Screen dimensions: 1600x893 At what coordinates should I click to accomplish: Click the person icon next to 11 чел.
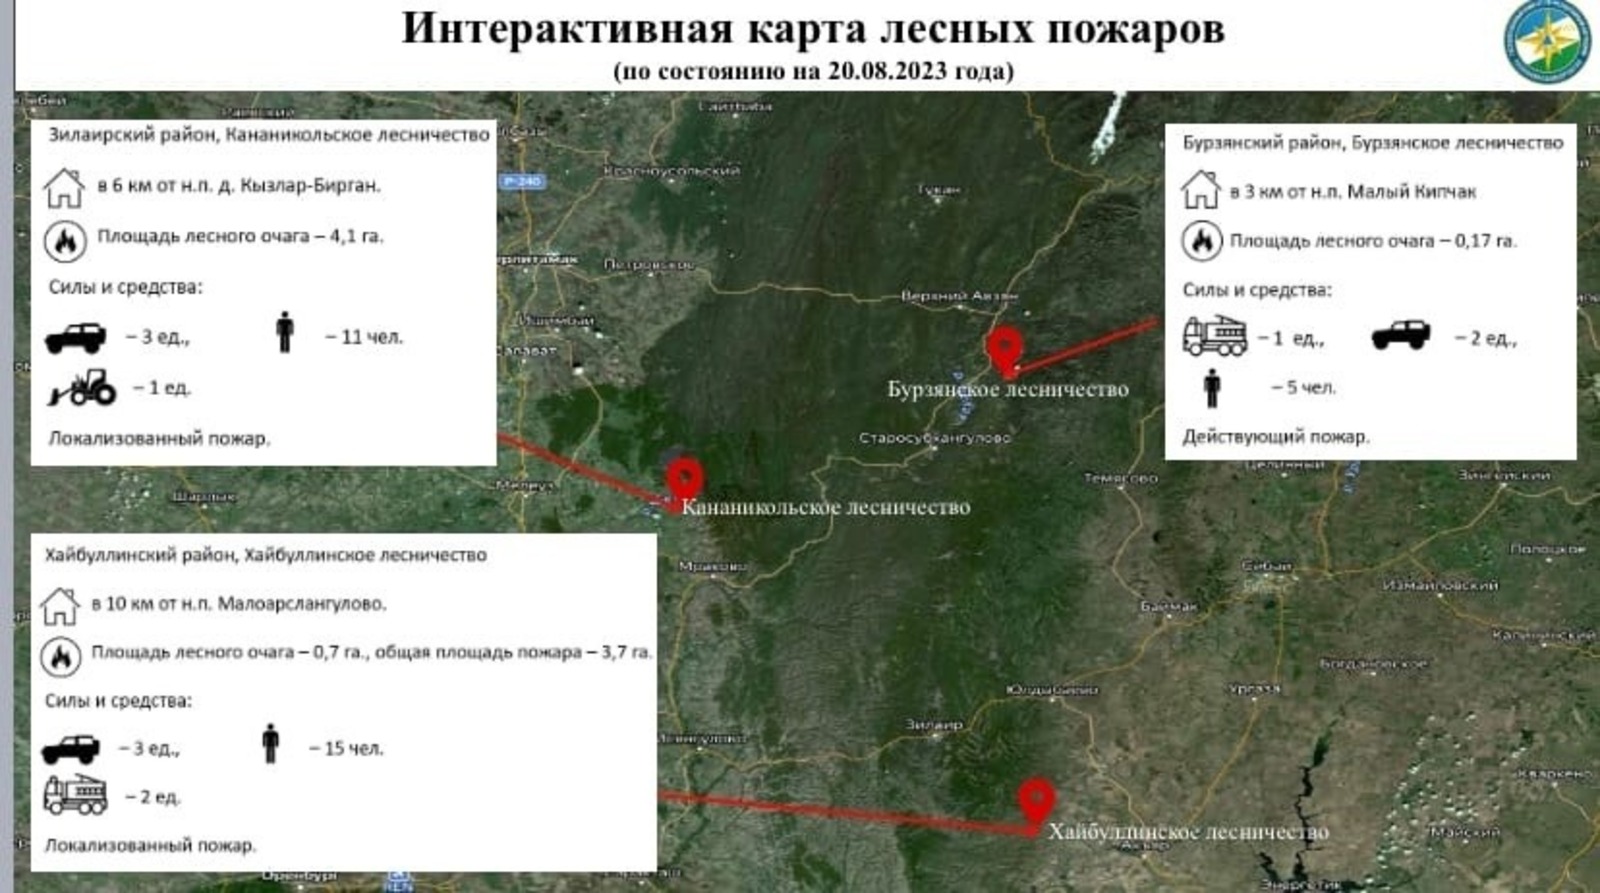pos(285,332)
